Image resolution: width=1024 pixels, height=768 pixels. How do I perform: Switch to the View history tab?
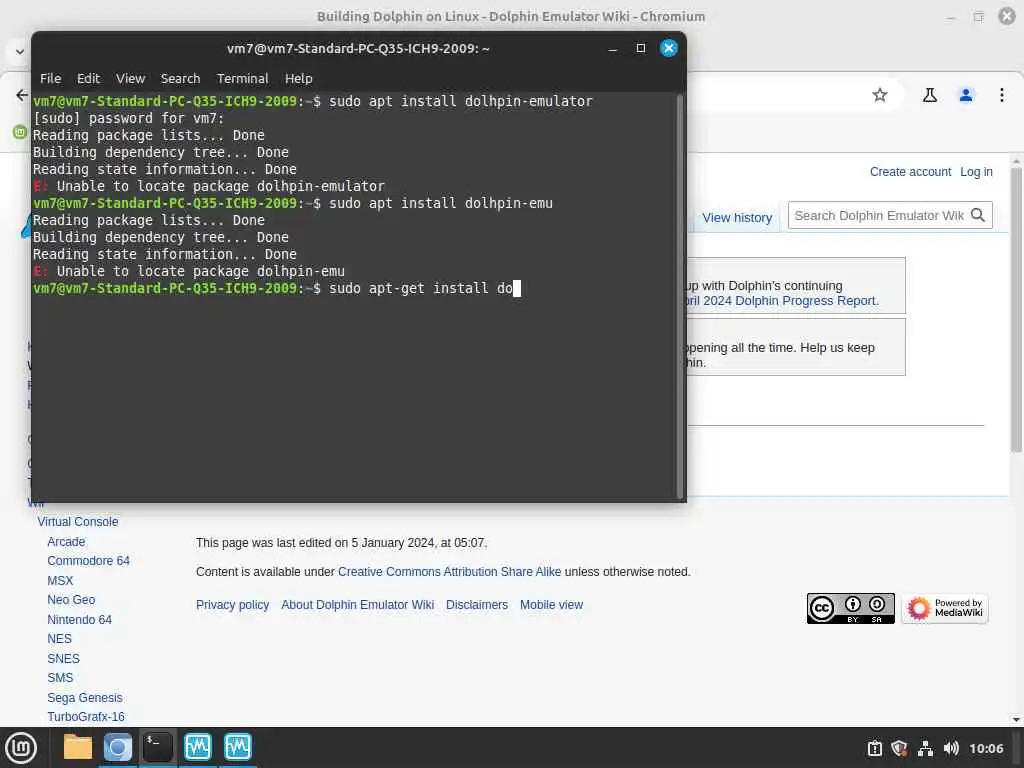point(737,217)
